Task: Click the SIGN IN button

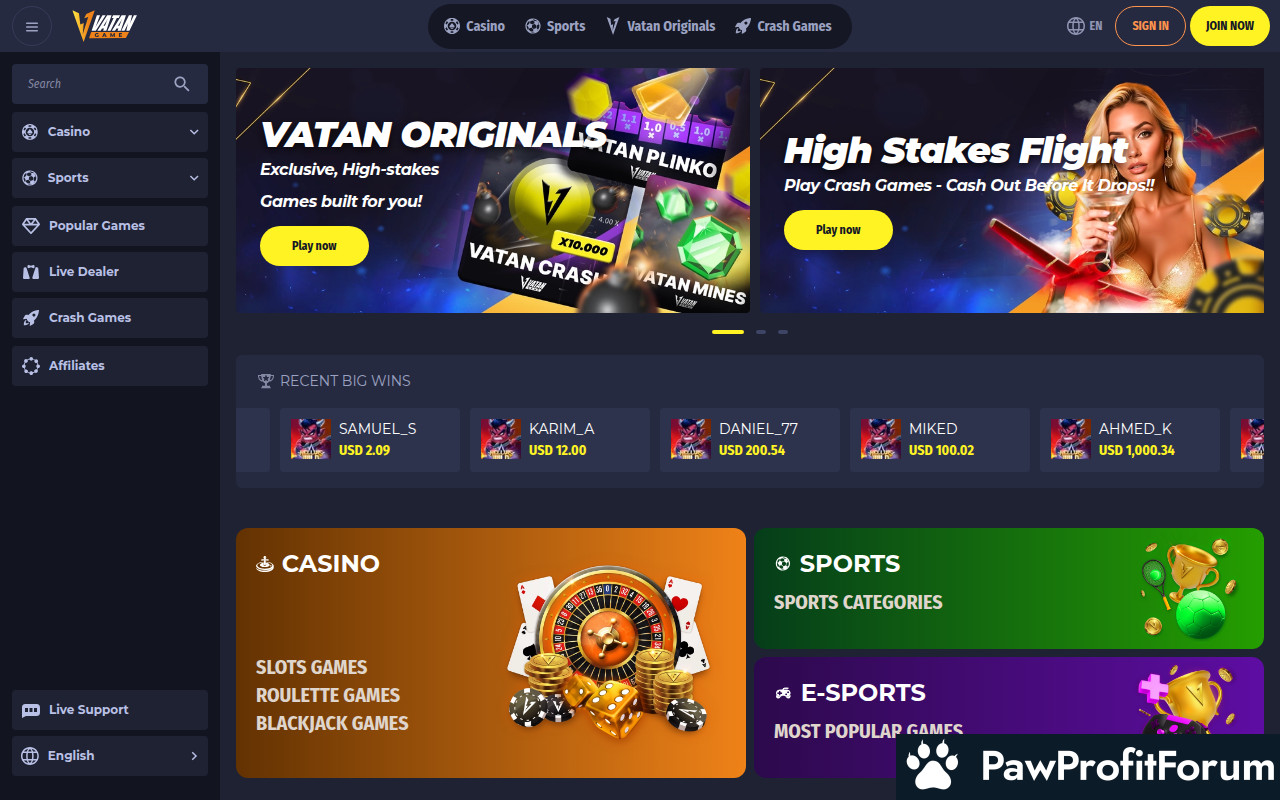Action: tap(1150, 26)
